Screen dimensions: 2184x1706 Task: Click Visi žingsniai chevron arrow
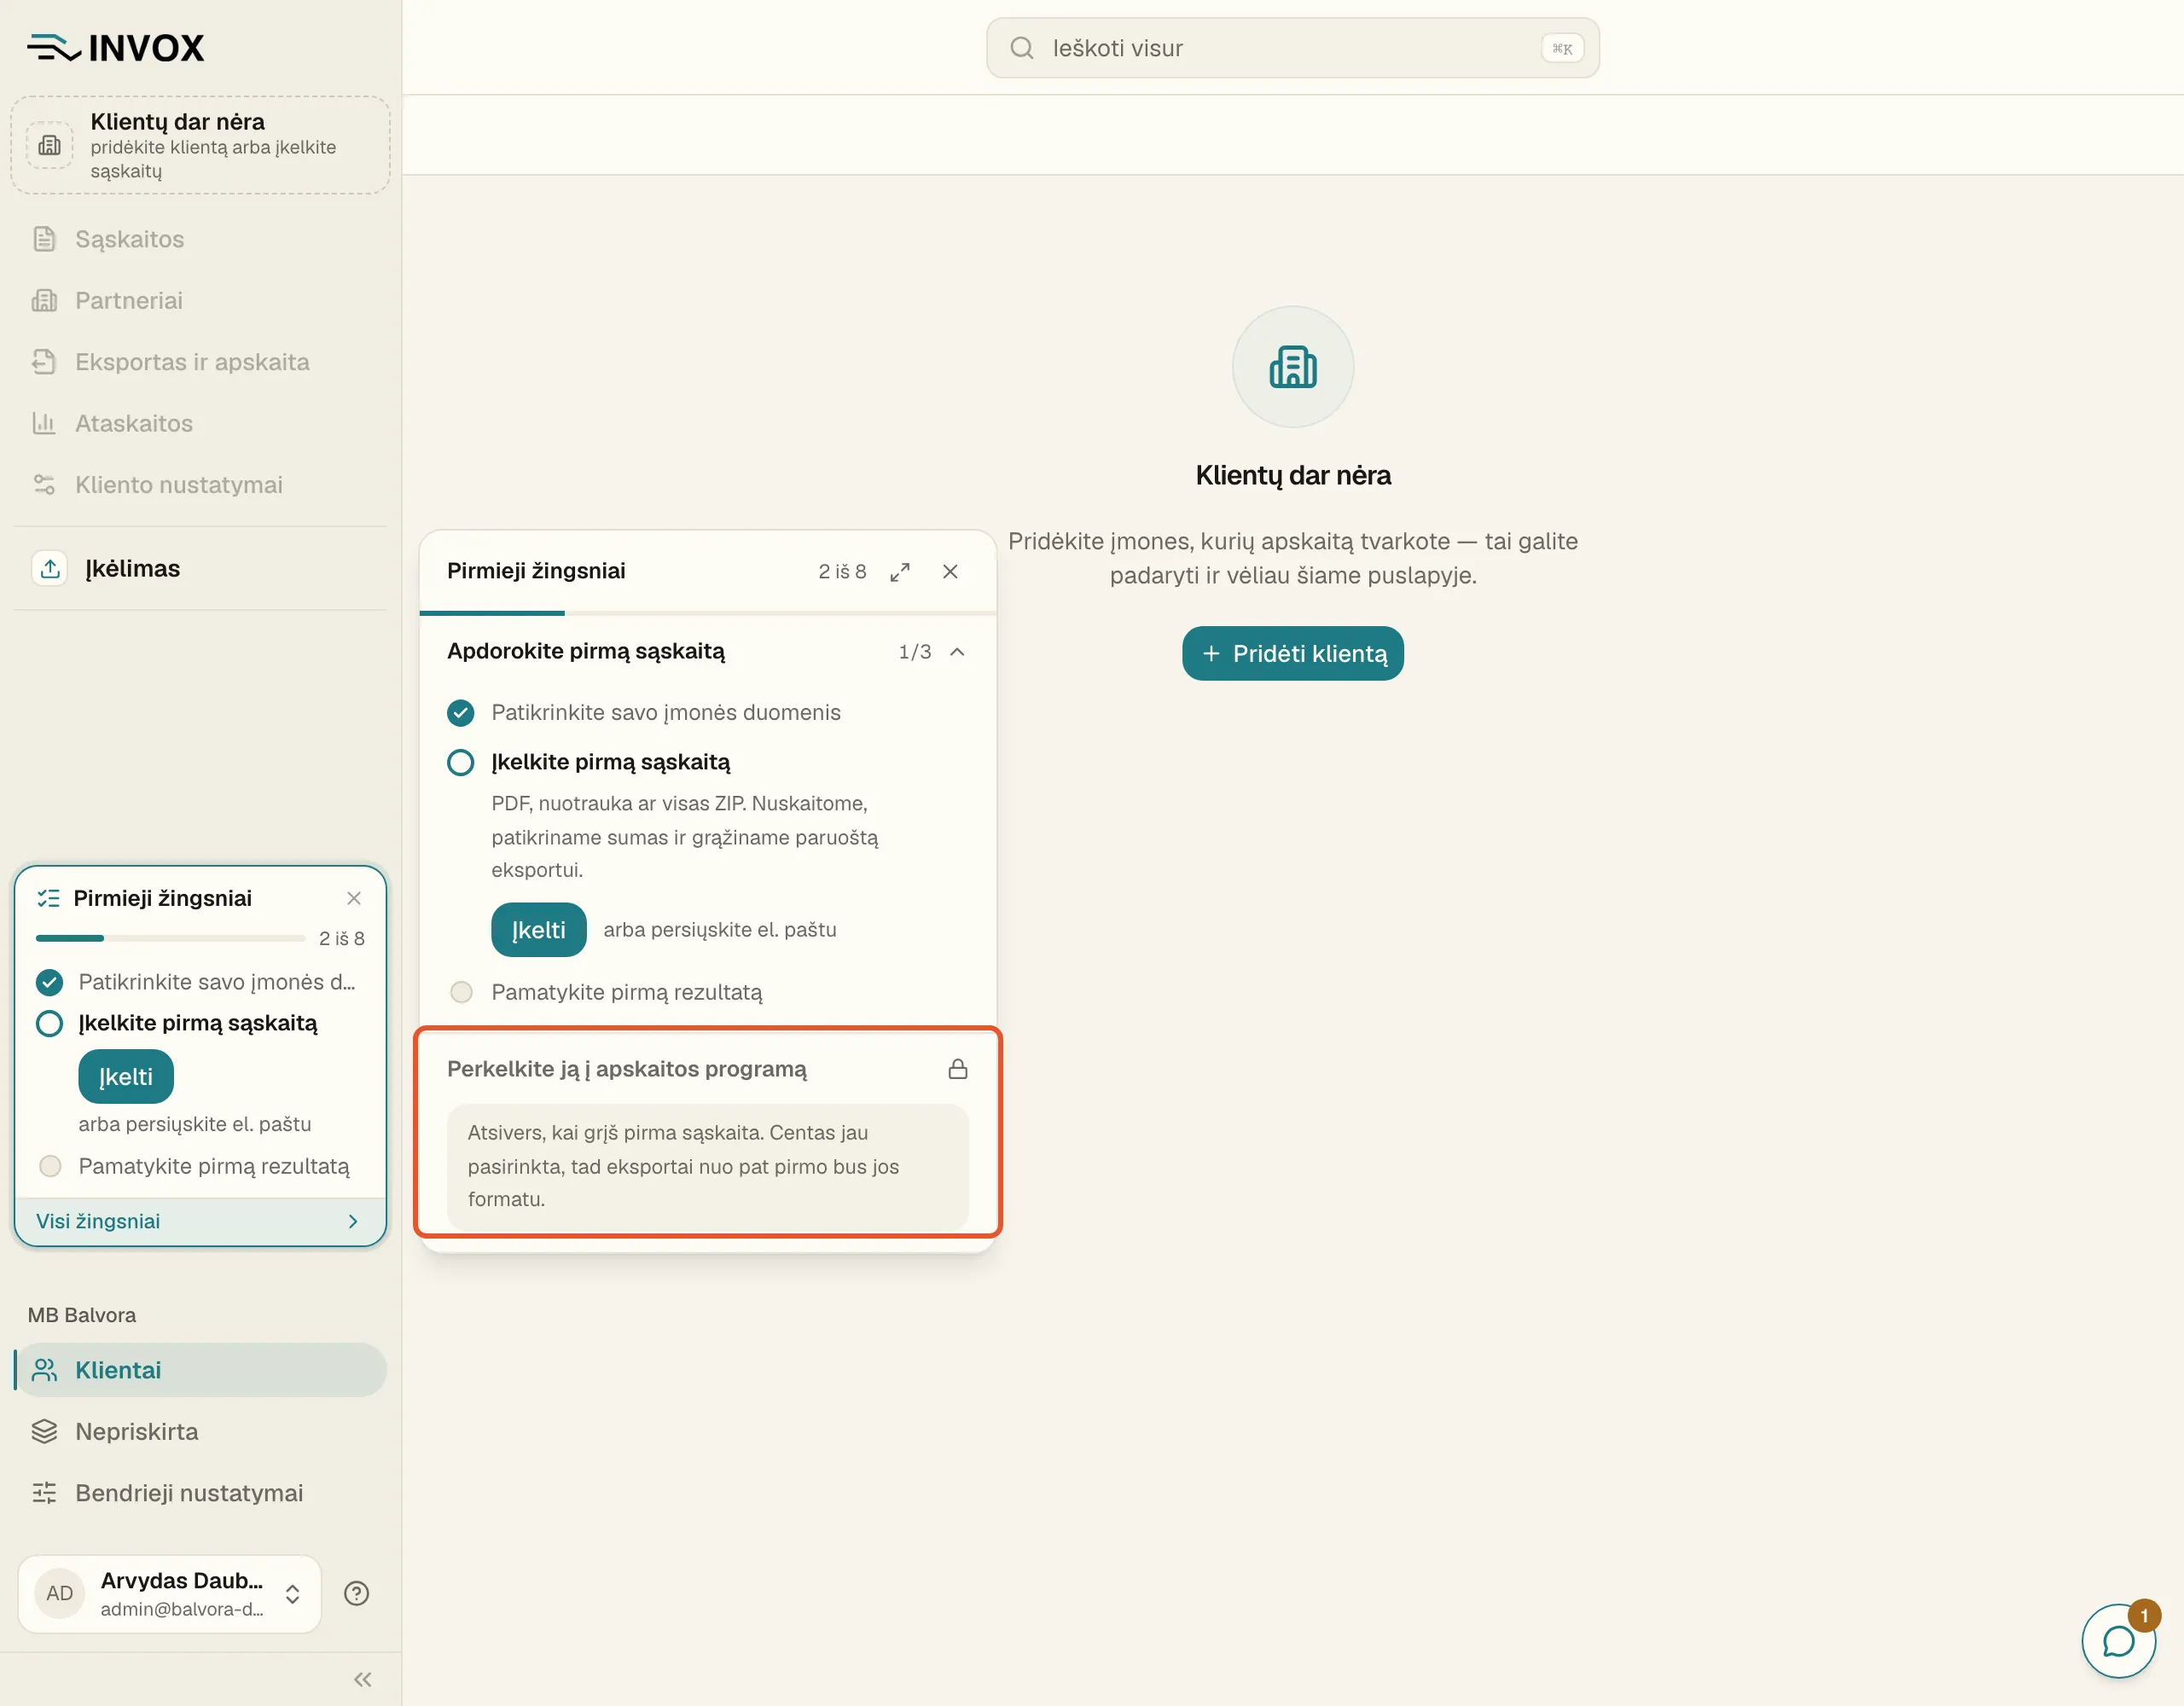(353, 1221)
